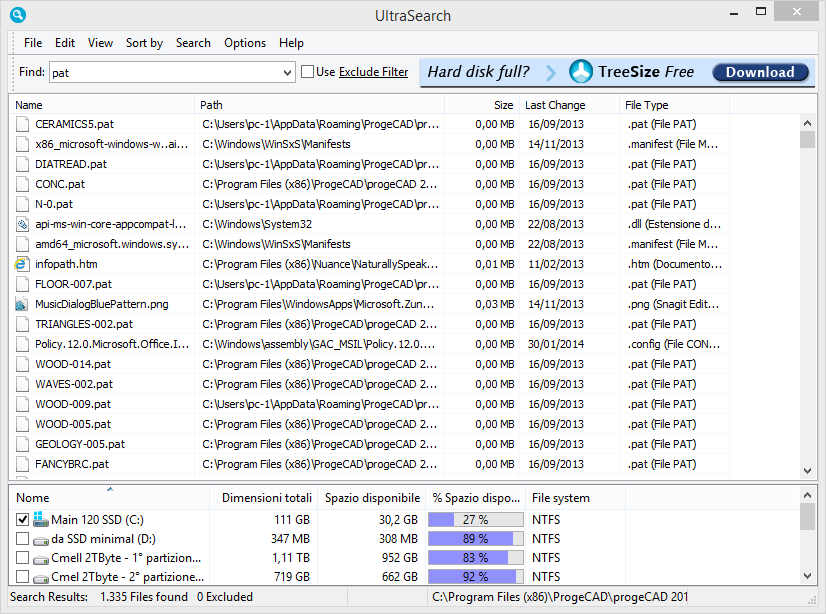Click image icon of MusicDialogBluePattern.png

coord(22,304)
